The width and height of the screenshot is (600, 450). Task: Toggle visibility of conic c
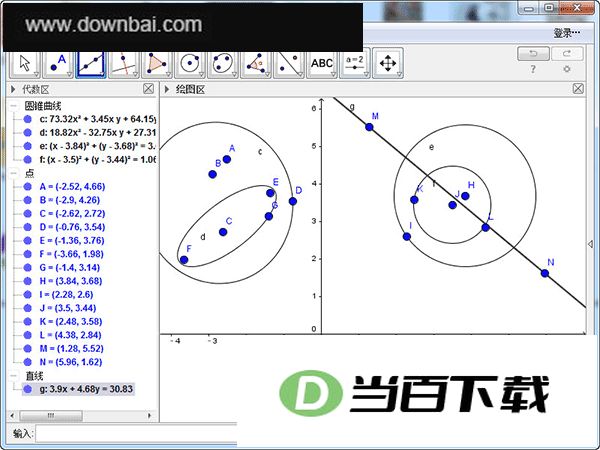pyautogui.click(x=27, y=119)
